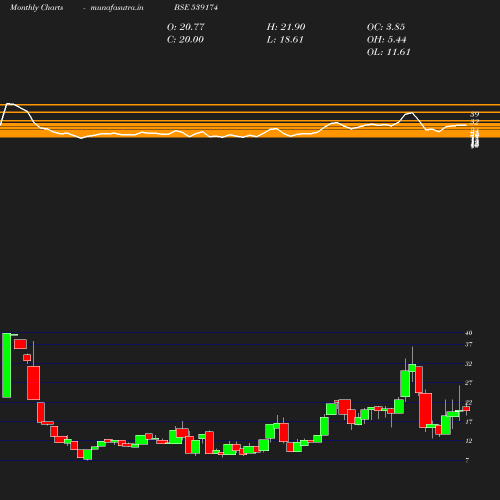Viewport: 500px width, 500px height.
Task: Click the 'OH: 5.44' reading
Action: [x=387, y=40]
